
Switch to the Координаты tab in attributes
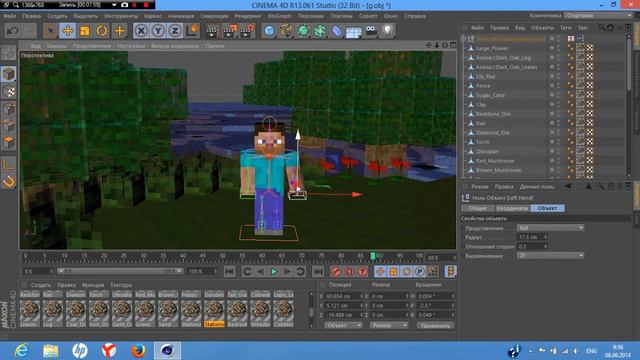pyautogui.click(x=512, y=208)
